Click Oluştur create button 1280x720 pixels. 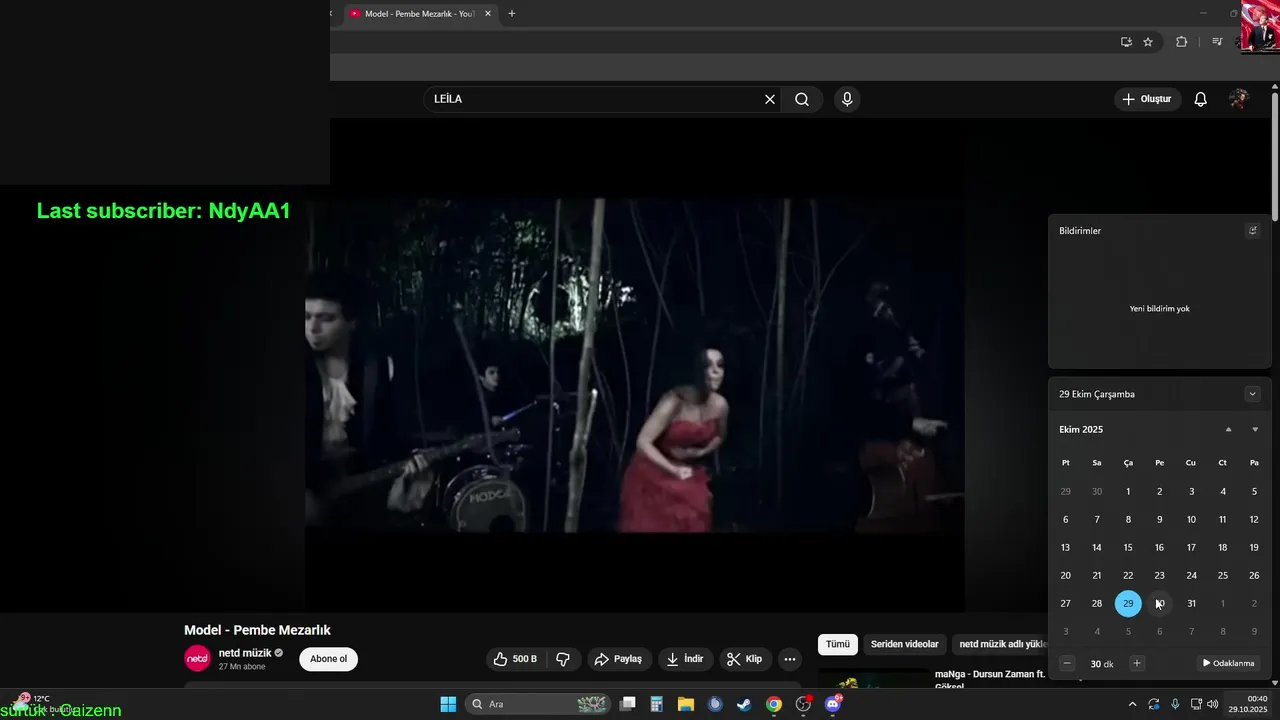click(x=1147, y=99)
